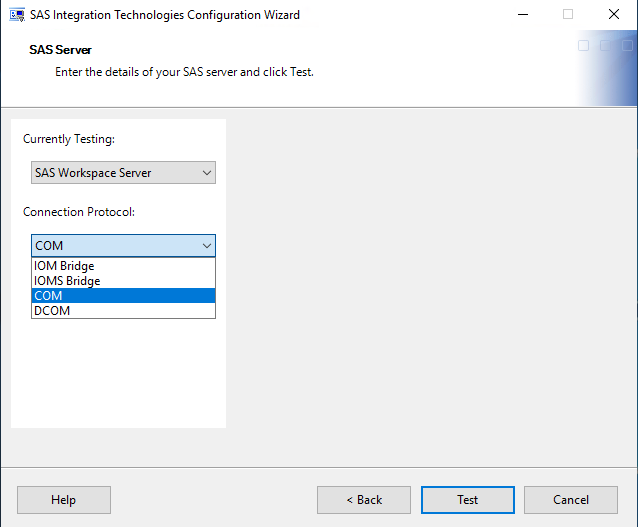Cancel the configuration wizard
This screenshot has height=527, width=638.
tap(571, 500)
